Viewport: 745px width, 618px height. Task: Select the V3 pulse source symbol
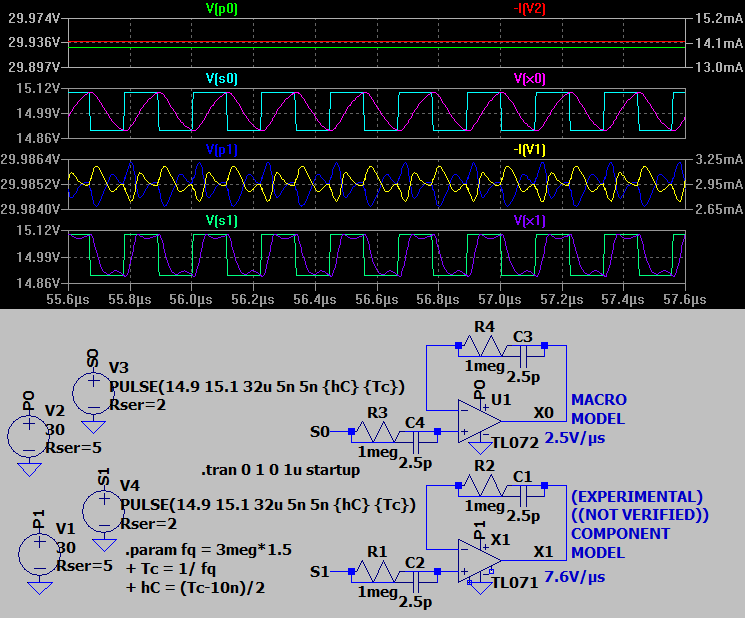pos(93,384)
